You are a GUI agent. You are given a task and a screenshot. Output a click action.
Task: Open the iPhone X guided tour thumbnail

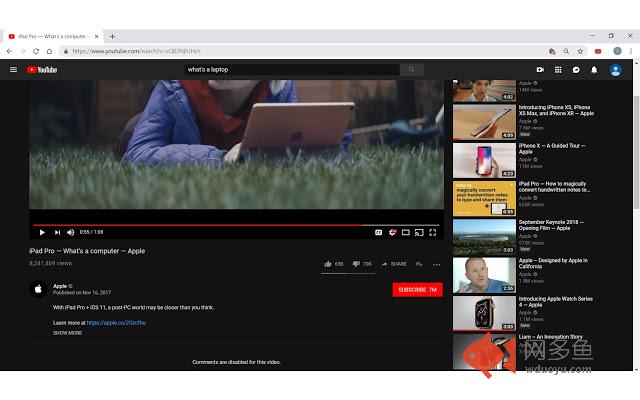pyautogui.click(x=484, y=160)
